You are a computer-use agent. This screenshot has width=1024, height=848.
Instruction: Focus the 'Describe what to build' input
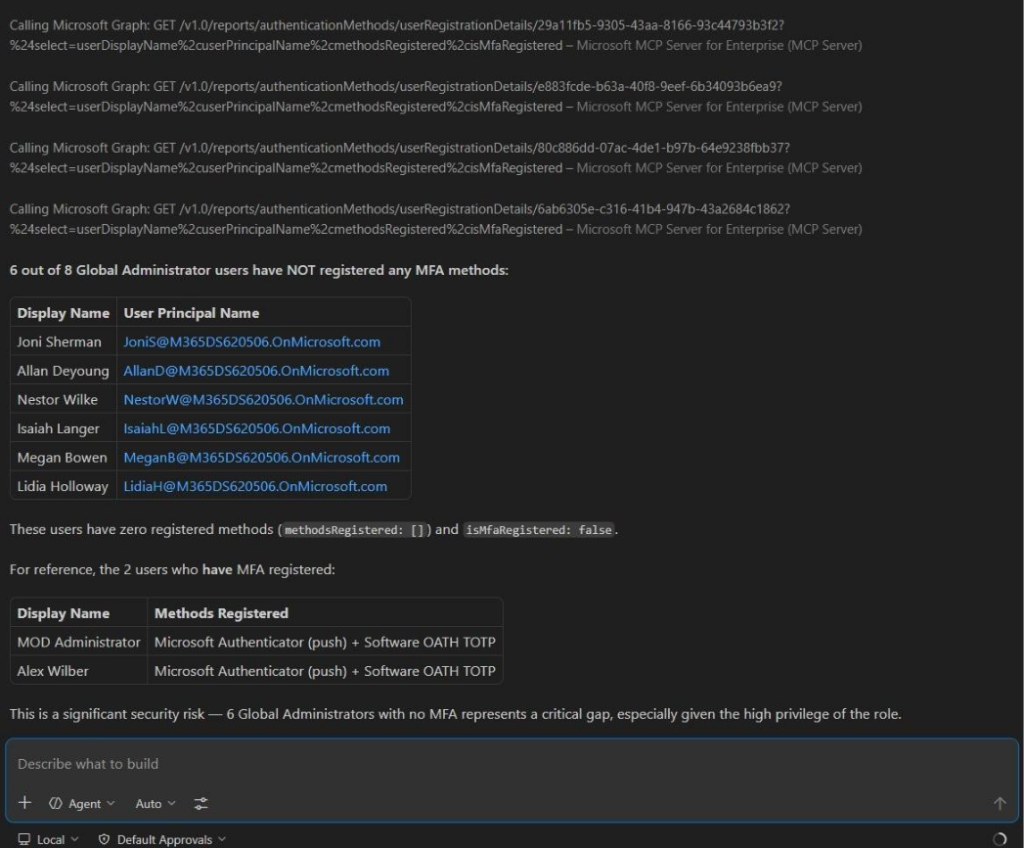point(500,764)
